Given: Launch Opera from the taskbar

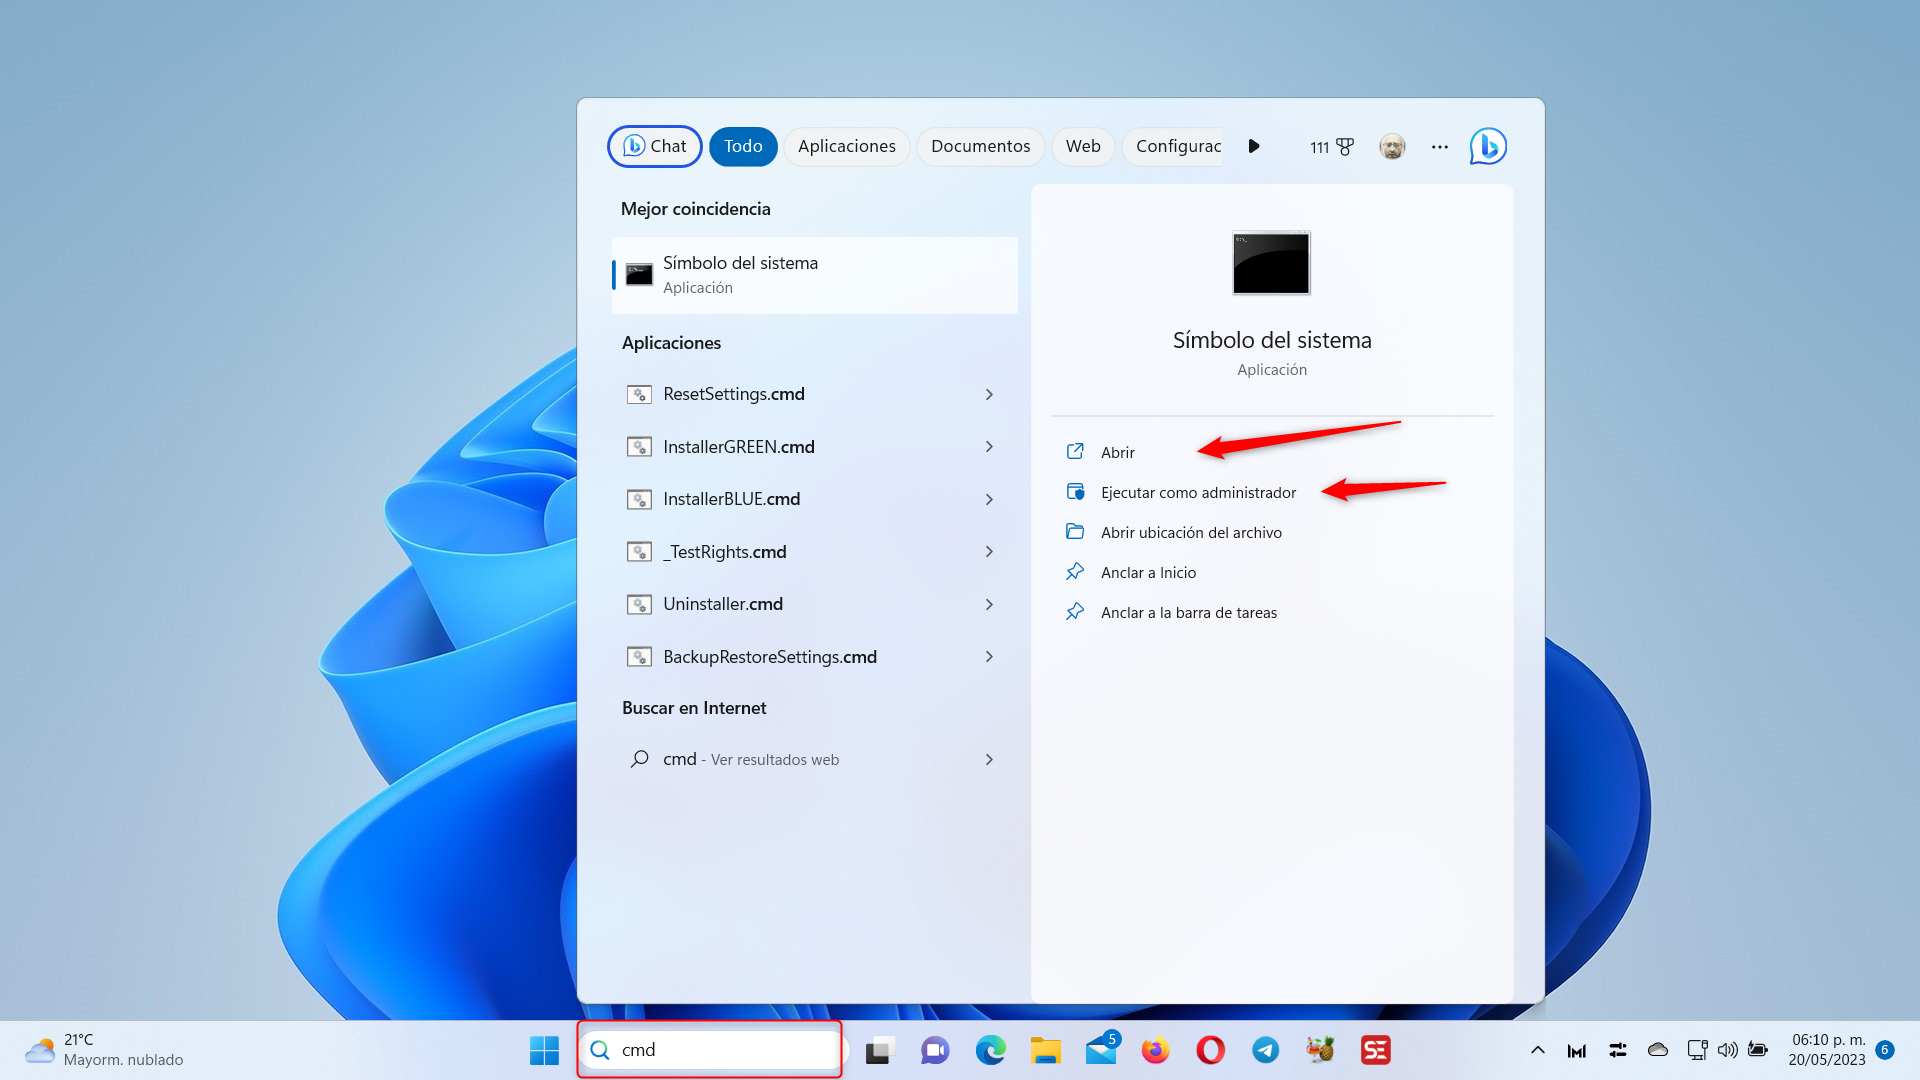Looking at the screenshot, I should tap(1210, 1050).
